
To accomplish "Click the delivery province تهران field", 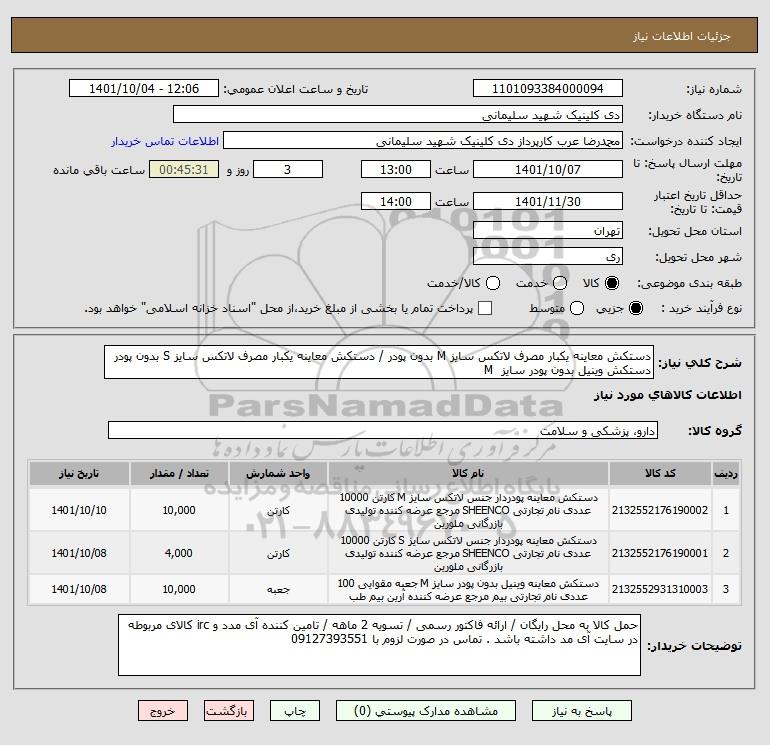I will [x=548, y=230].
